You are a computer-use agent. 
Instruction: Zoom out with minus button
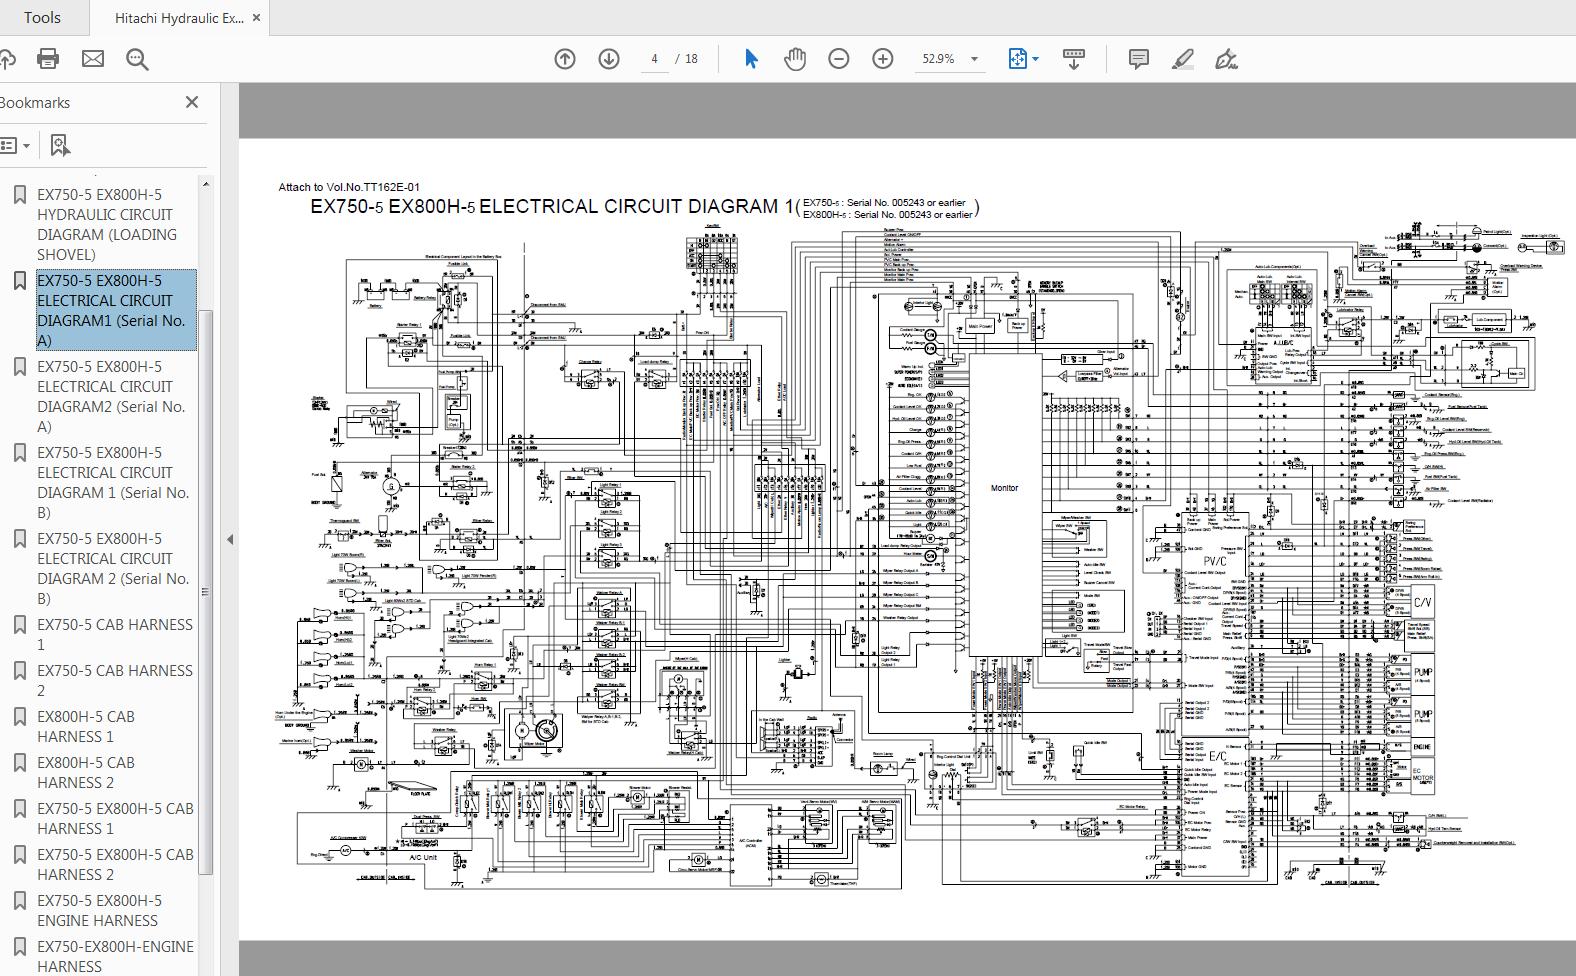(x=839, y=59)
